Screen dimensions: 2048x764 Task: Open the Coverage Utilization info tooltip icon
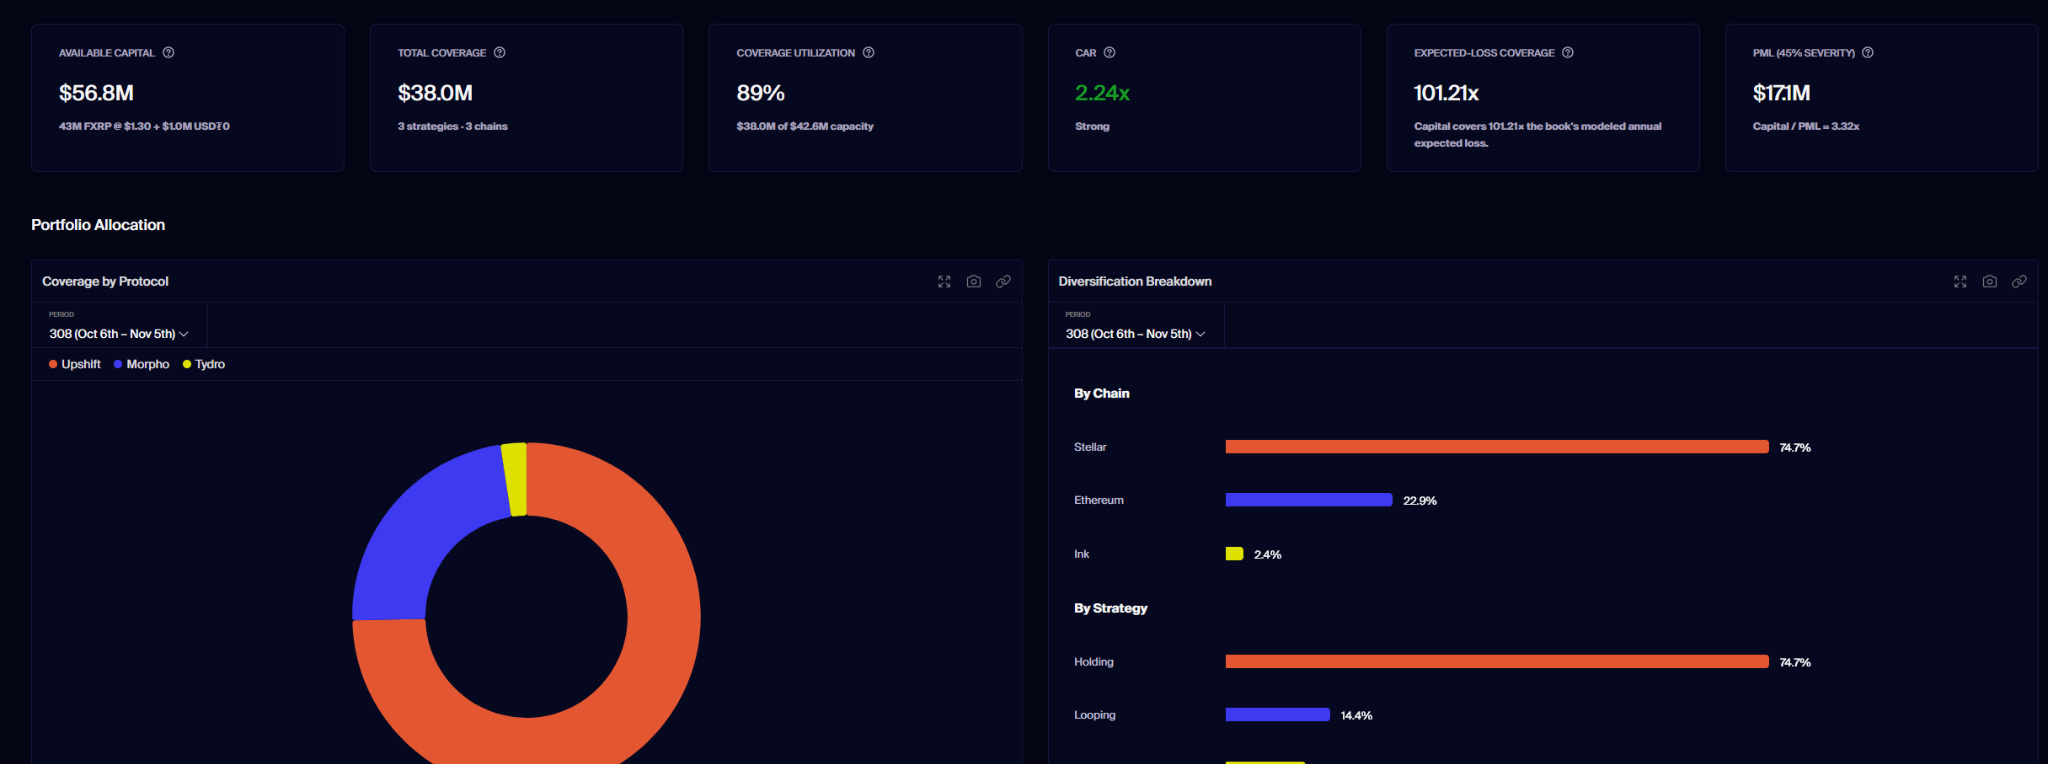coord(869,53)
